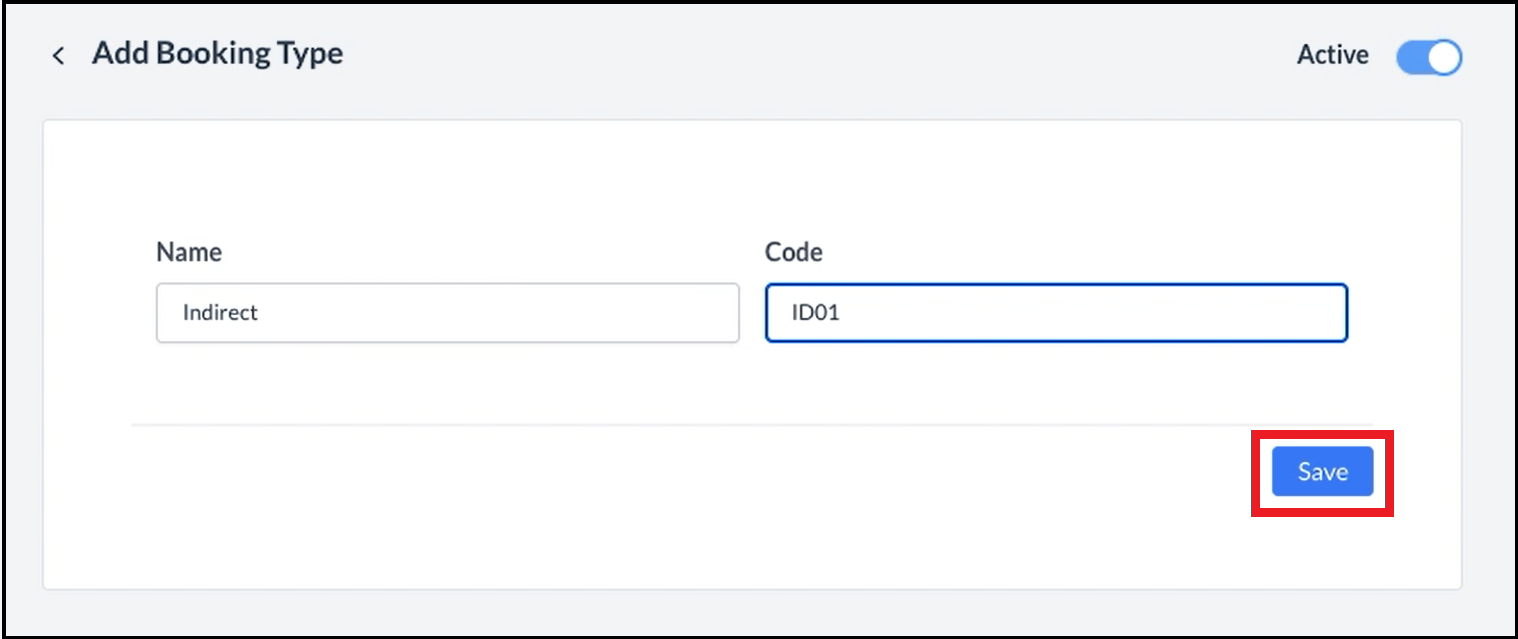The height and width of the screenshot is (639, 1518).
Task: Focus the Name input field
Action: tap(447, 313)
